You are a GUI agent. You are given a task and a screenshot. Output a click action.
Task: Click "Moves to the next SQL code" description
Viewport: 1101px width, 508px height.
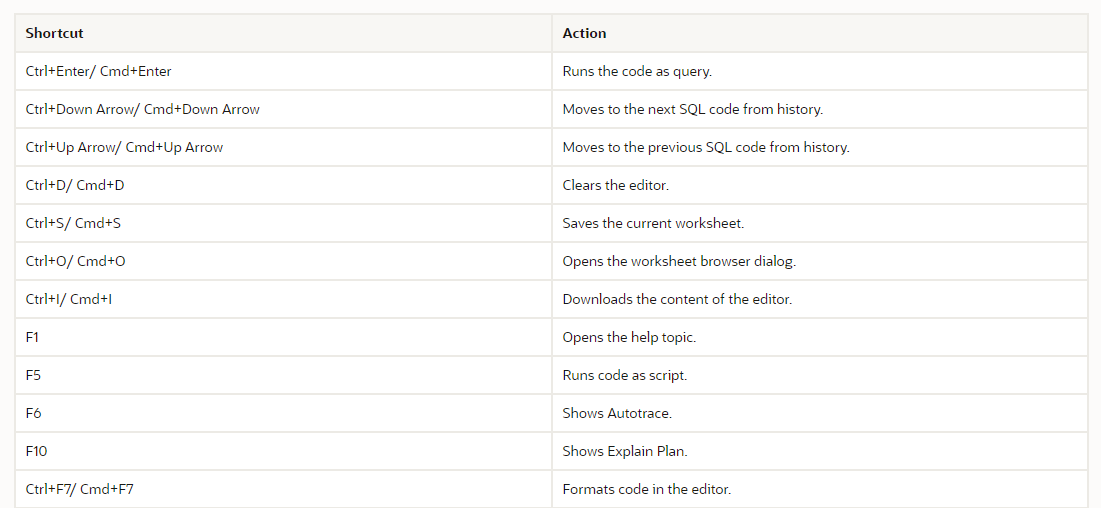[692, 109]
